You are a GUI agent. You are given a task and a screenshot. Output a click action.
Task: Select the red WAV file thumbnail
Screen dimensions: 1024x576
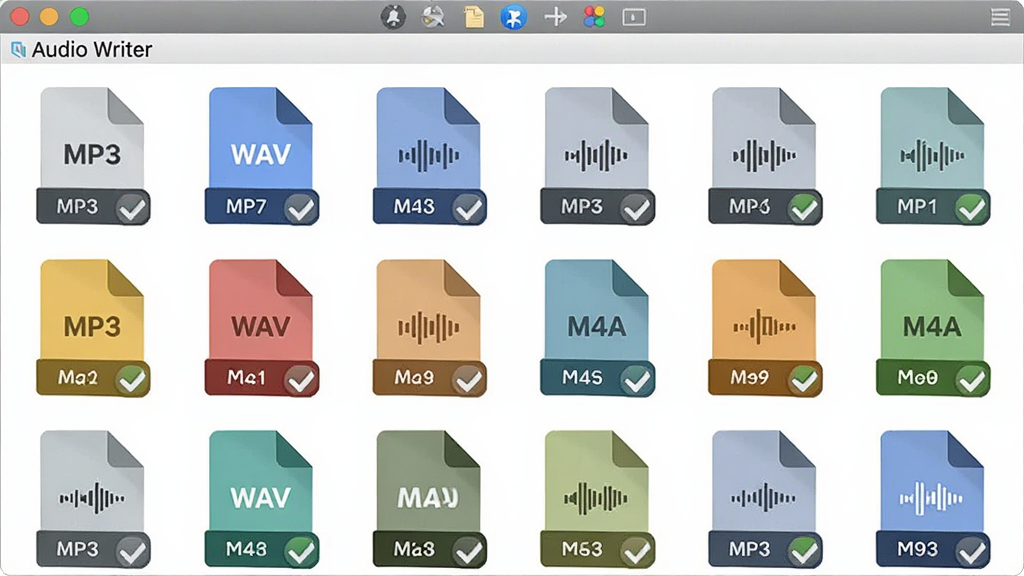[x=261, y=310]
